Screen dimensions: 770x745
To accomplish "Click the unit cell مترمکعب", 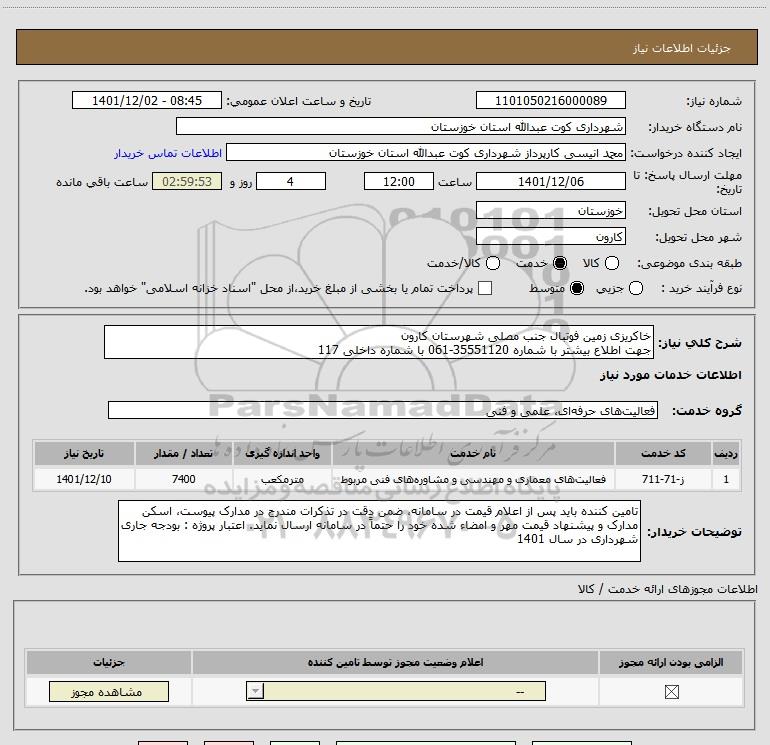I will [282, 479].
